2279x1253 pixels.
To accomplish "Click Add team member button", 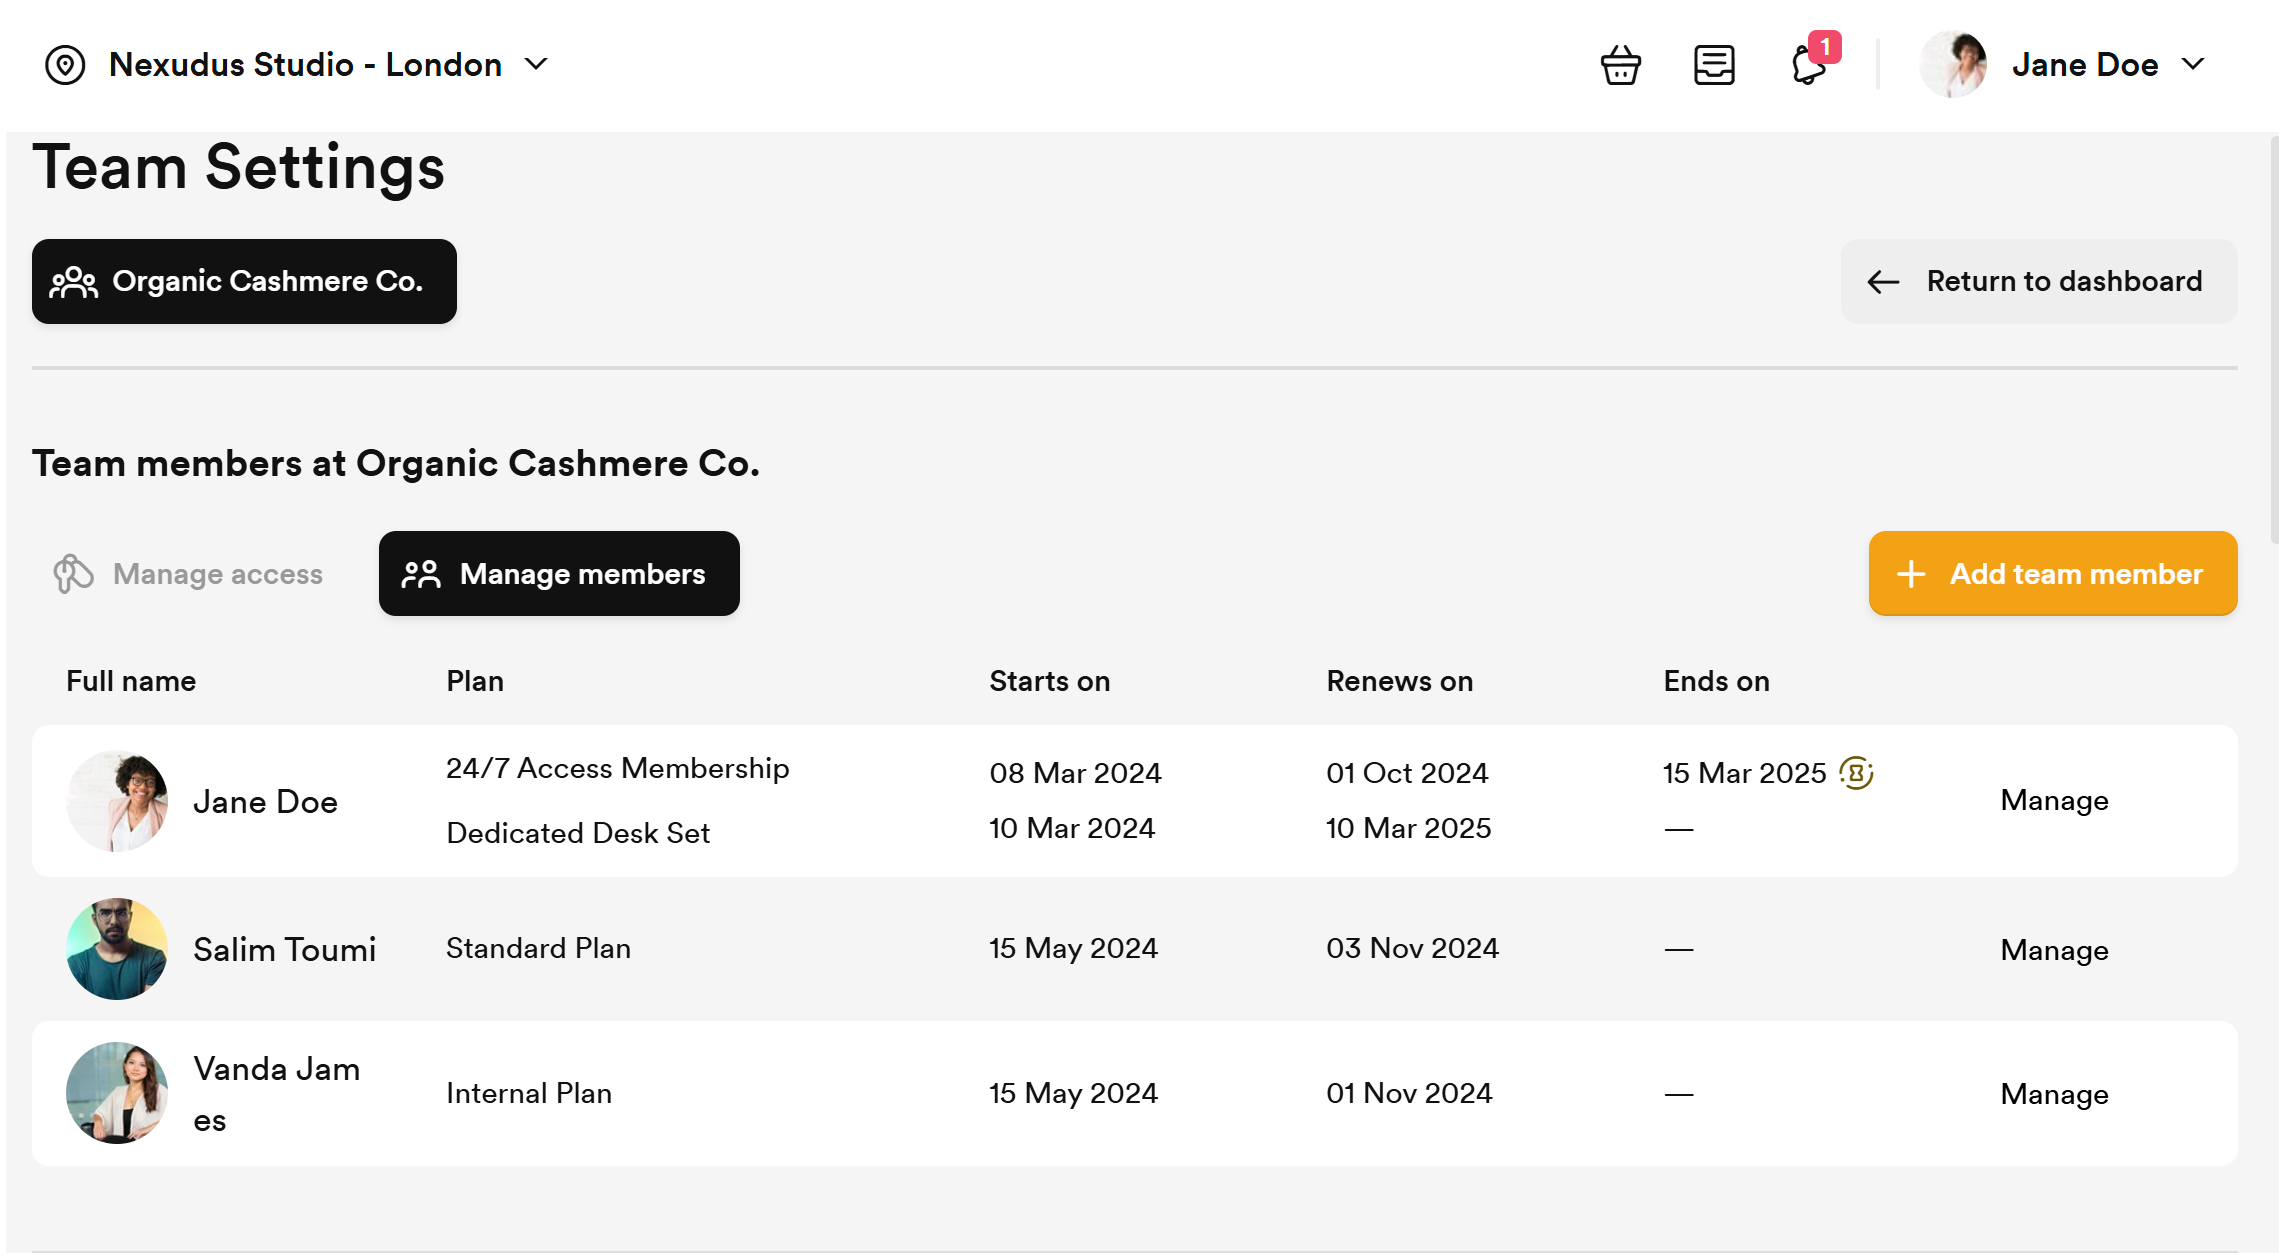I will pos(2053,574).
